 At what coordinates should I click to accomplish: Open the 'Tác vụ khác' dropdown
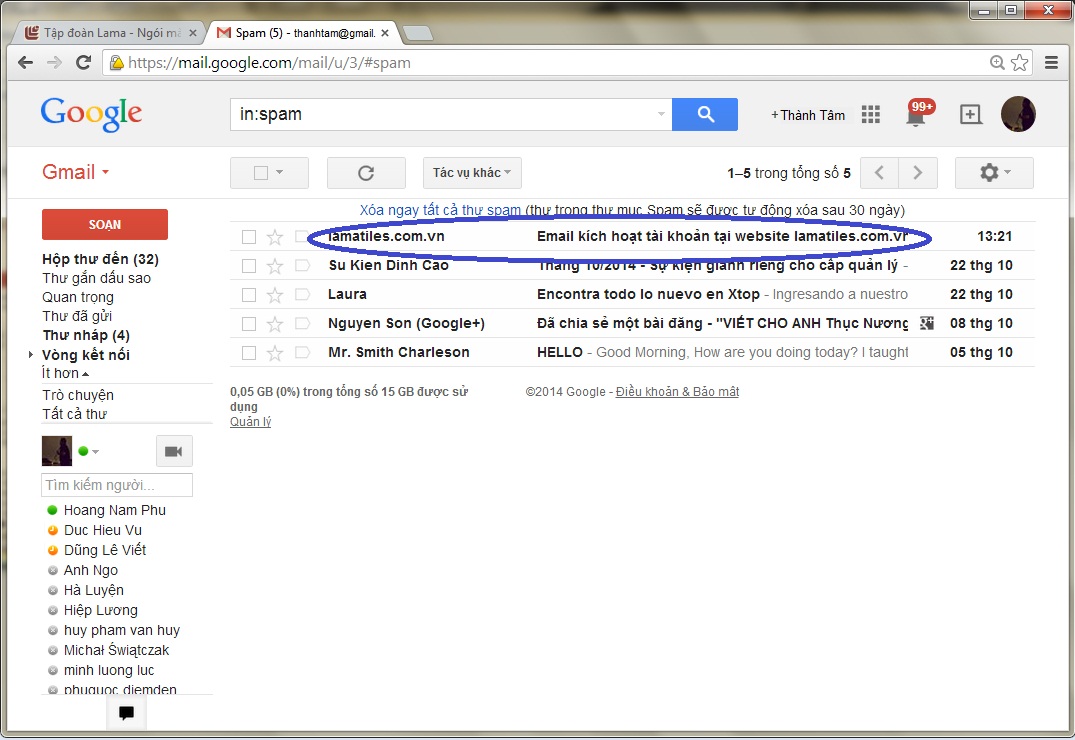coord(472,173)
